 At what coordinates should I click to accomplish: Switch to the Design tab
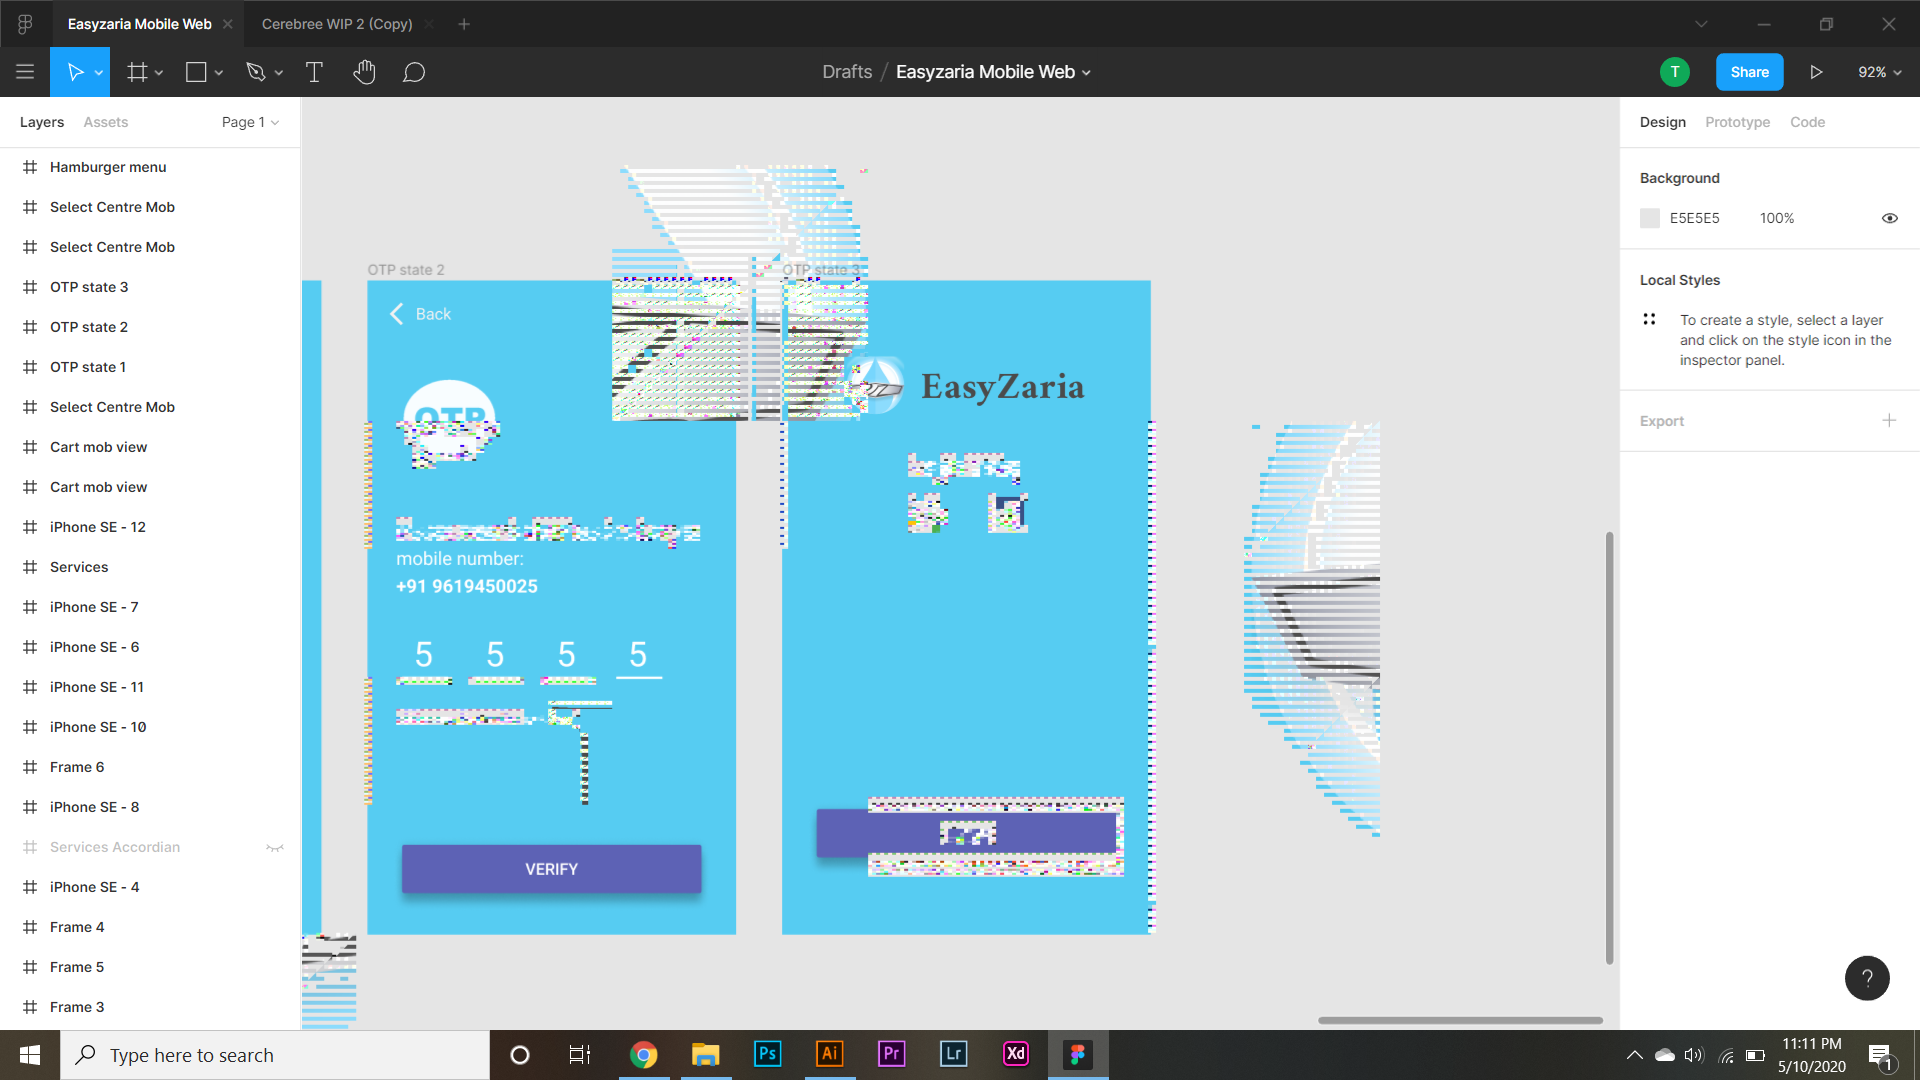click(x=1662, y=122)
